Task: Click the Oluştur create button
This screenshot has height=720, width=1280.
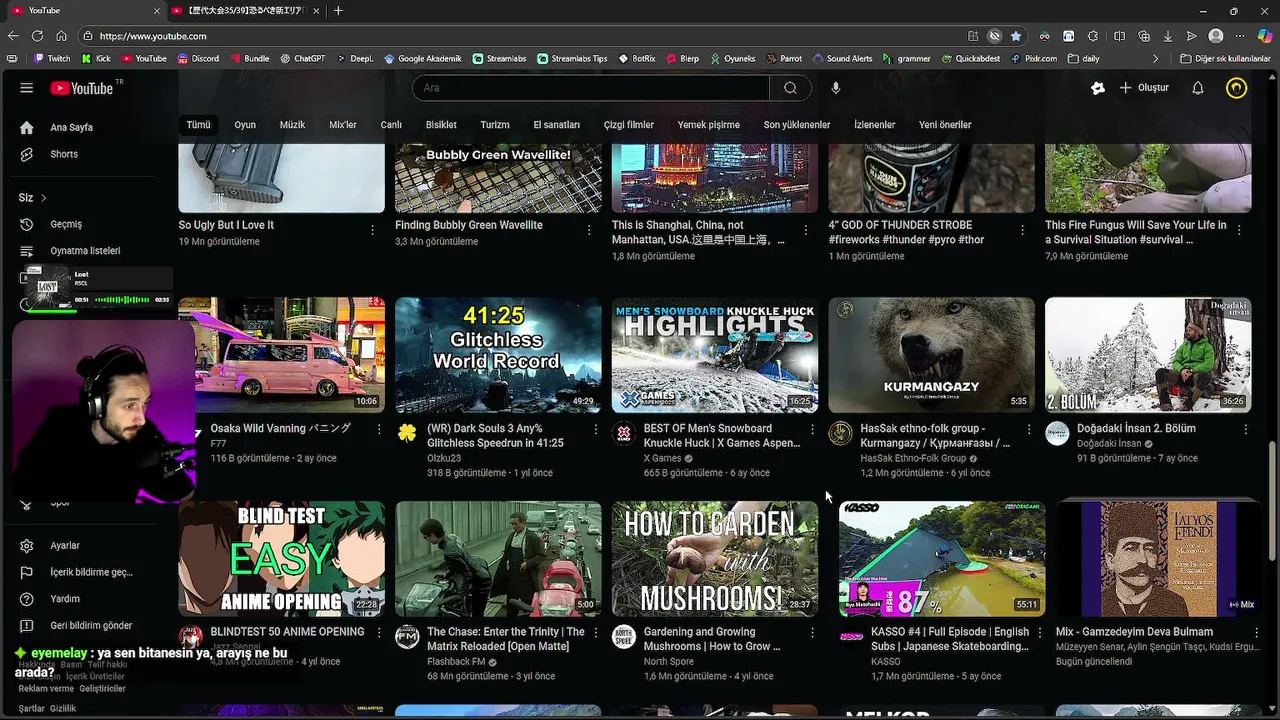Action: click(1144, 88)
